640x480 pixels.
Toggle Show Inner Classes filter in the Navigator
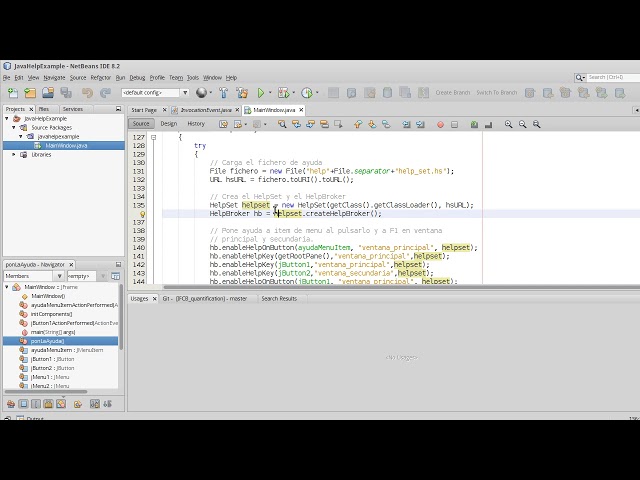61,404
